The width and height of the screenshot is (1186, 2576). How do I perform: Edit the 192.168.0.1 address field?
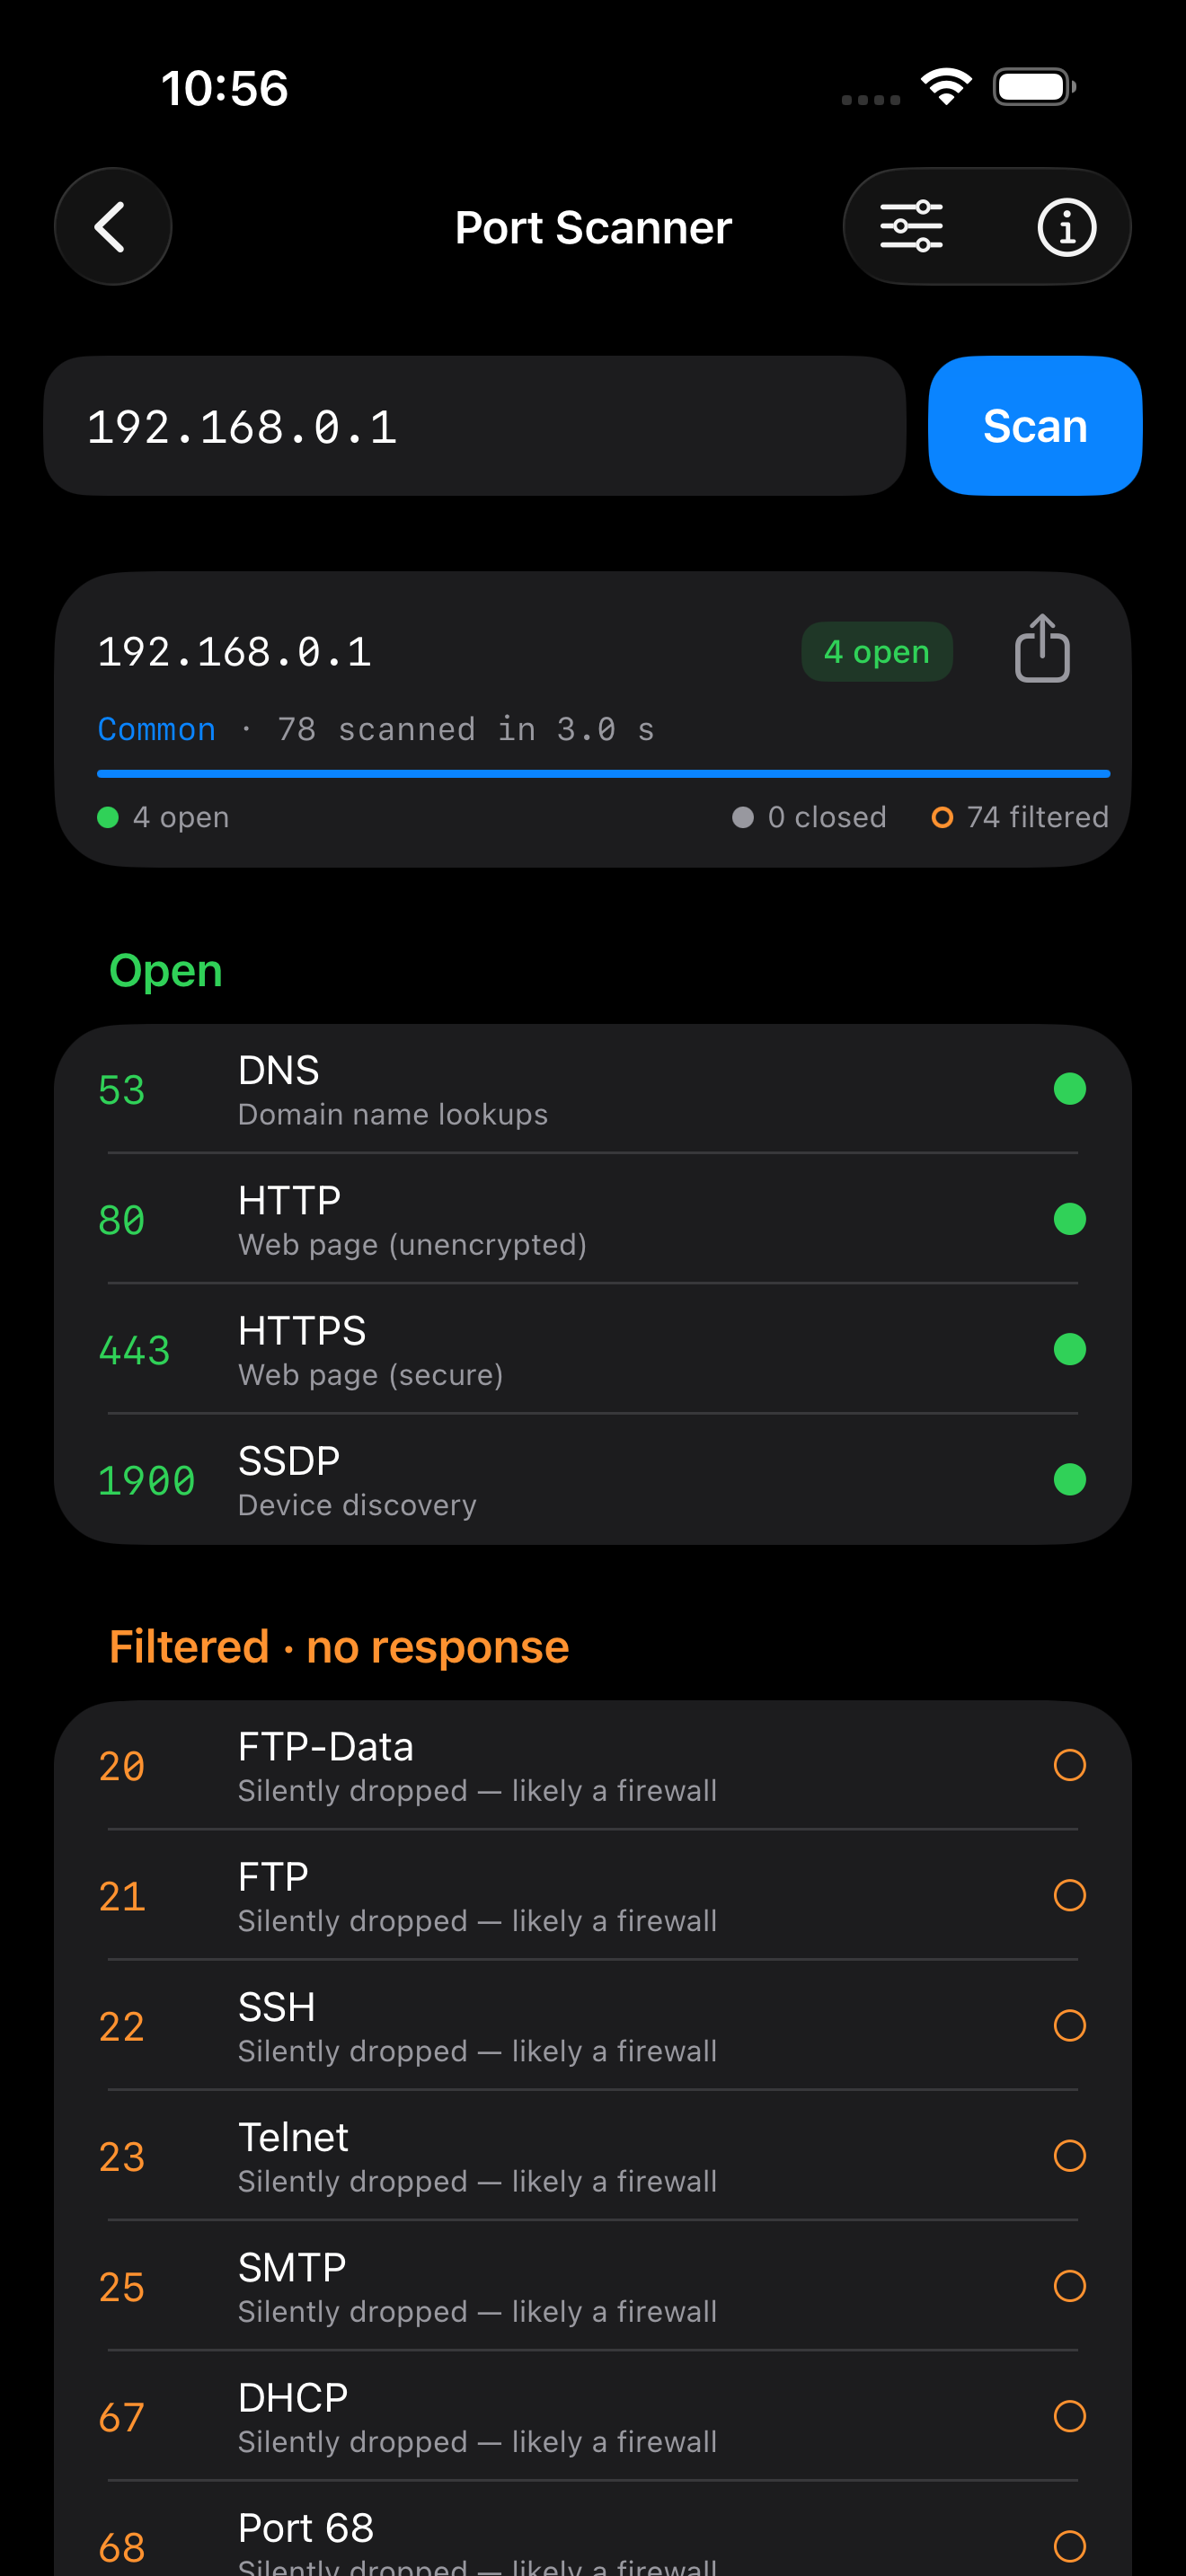click(x=474, y=426)
